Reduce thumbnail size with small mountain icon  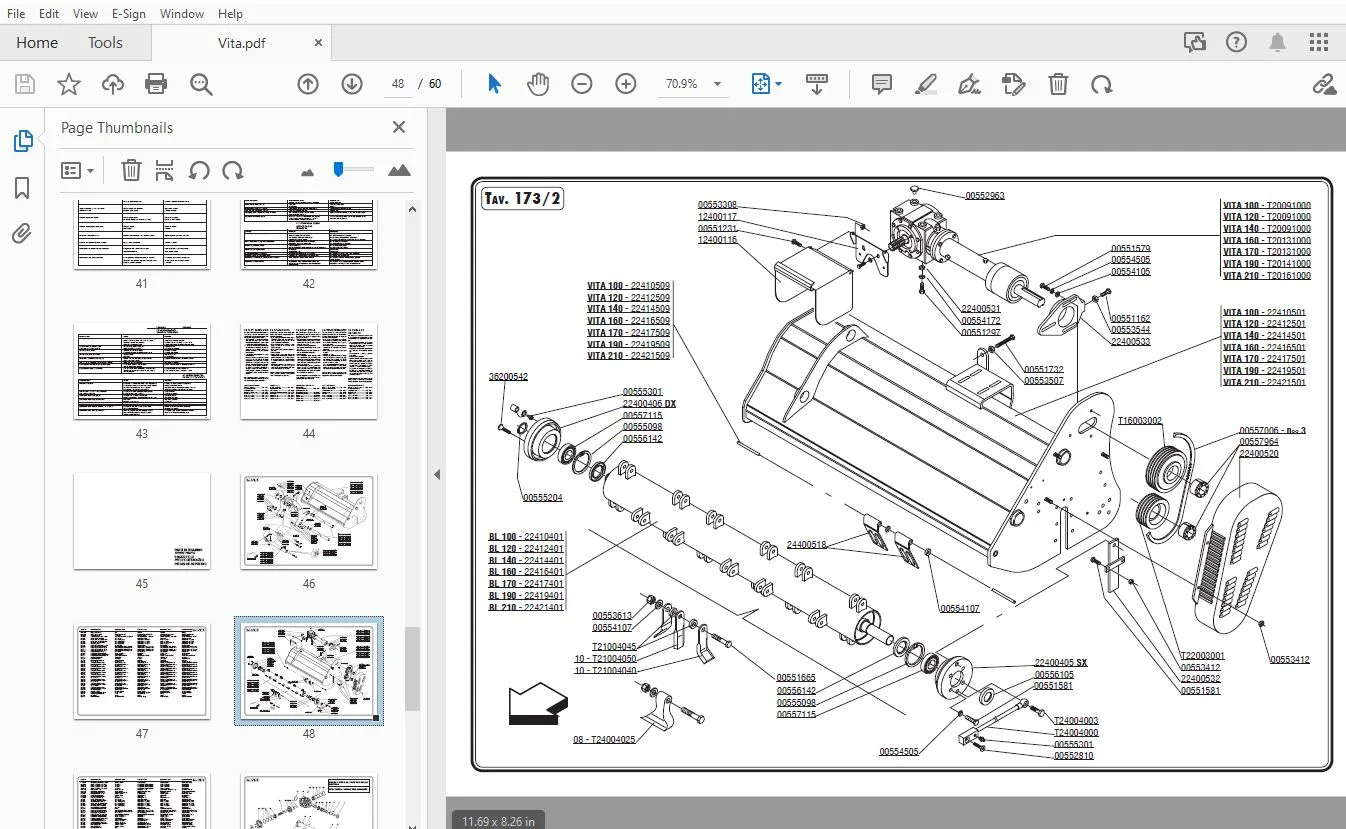point(307,172)
